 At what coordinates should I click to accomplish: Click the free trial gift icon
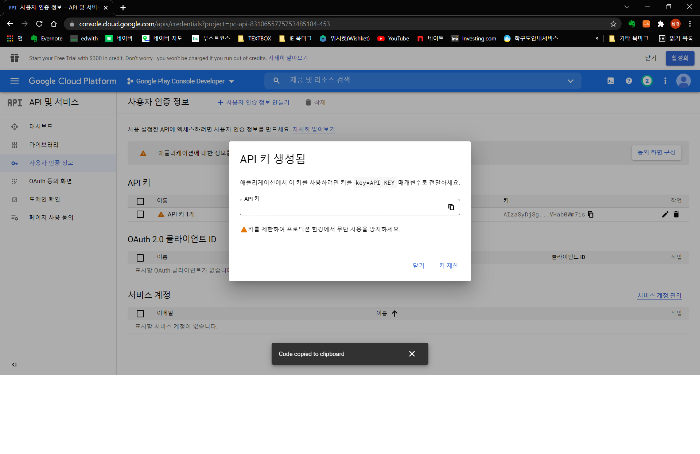pyautogui.click(x=15, y=58)
